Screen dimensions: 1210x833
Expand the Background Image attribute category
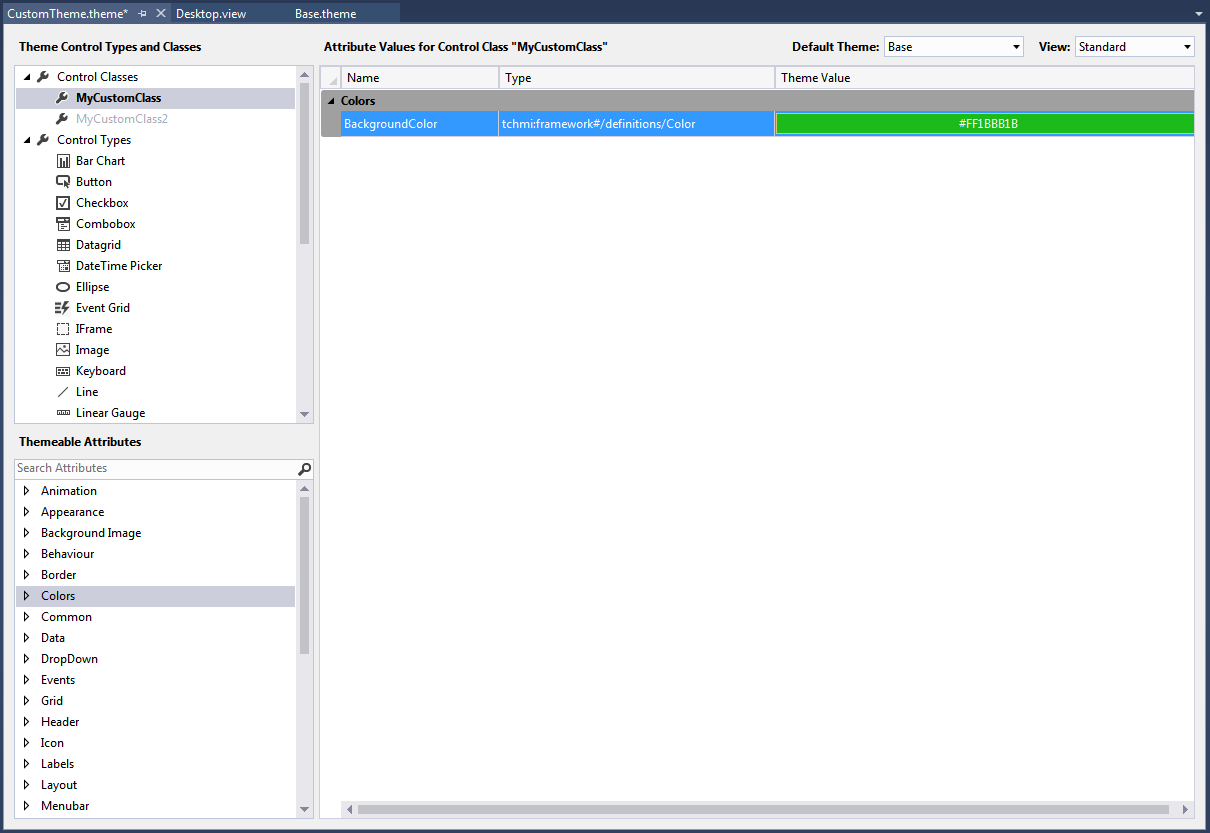[27, 533]
